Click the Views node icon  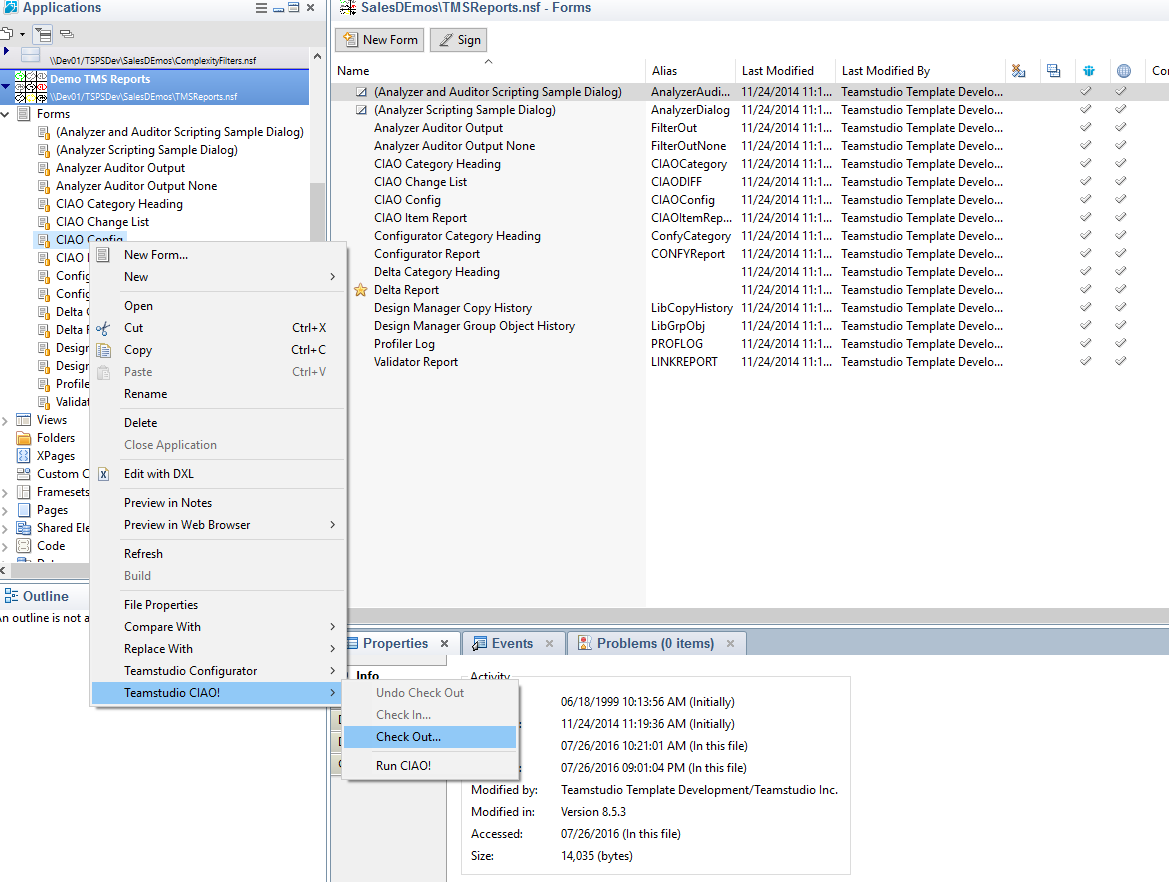pyautogui.click(x=24, y=420)
